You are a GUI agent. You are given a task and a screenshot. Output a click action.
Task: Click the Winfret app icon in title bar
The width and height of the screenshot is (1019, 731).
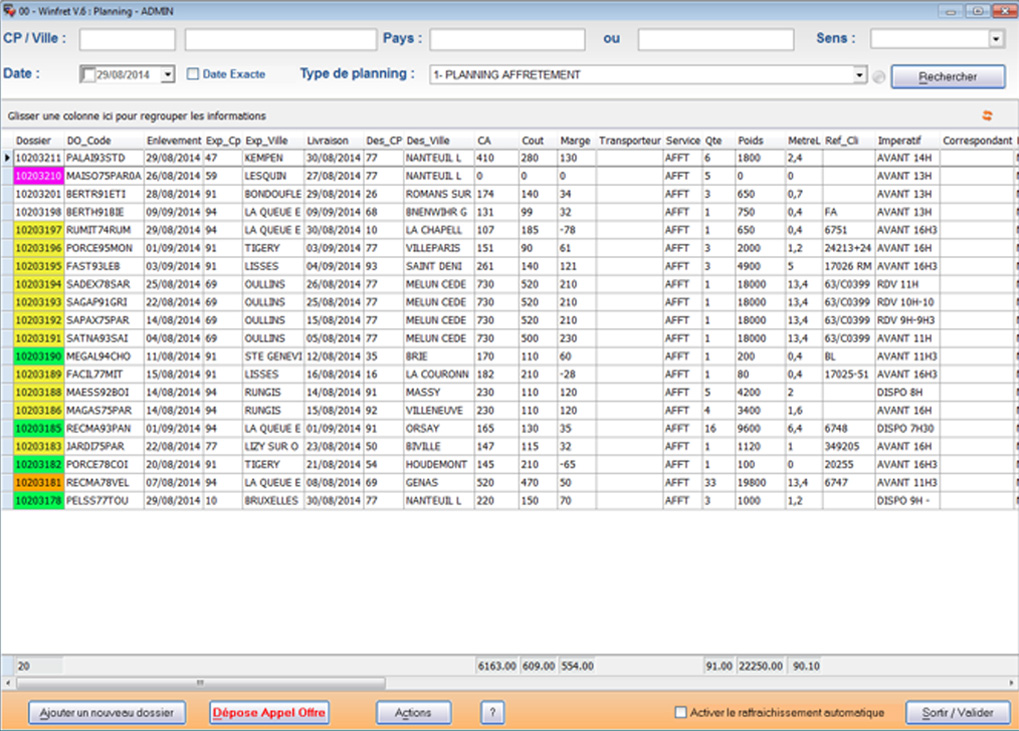[8, 10]
